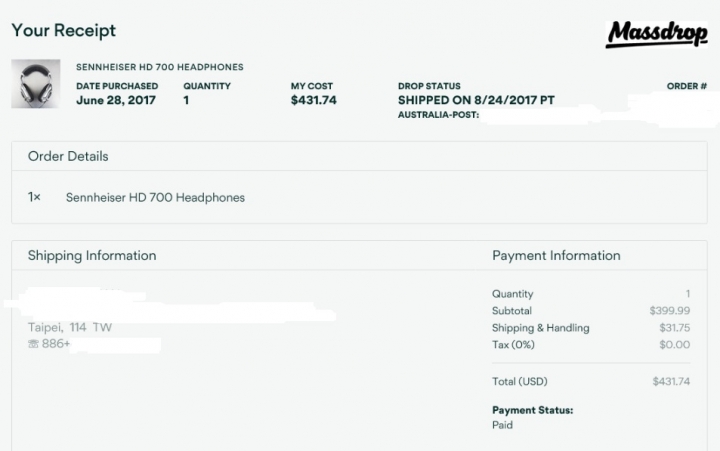The image size is (720, 451).
Task: Click the Paid payment status text
Action: [502, 425]
